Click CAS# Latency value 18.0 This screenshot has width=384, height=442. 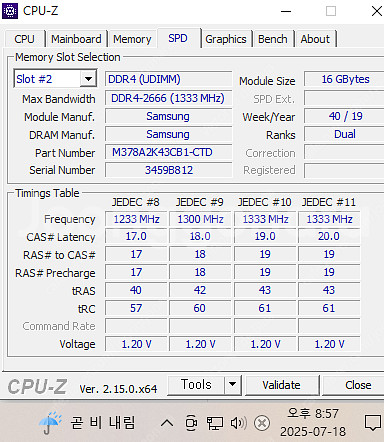coord(200,236)
